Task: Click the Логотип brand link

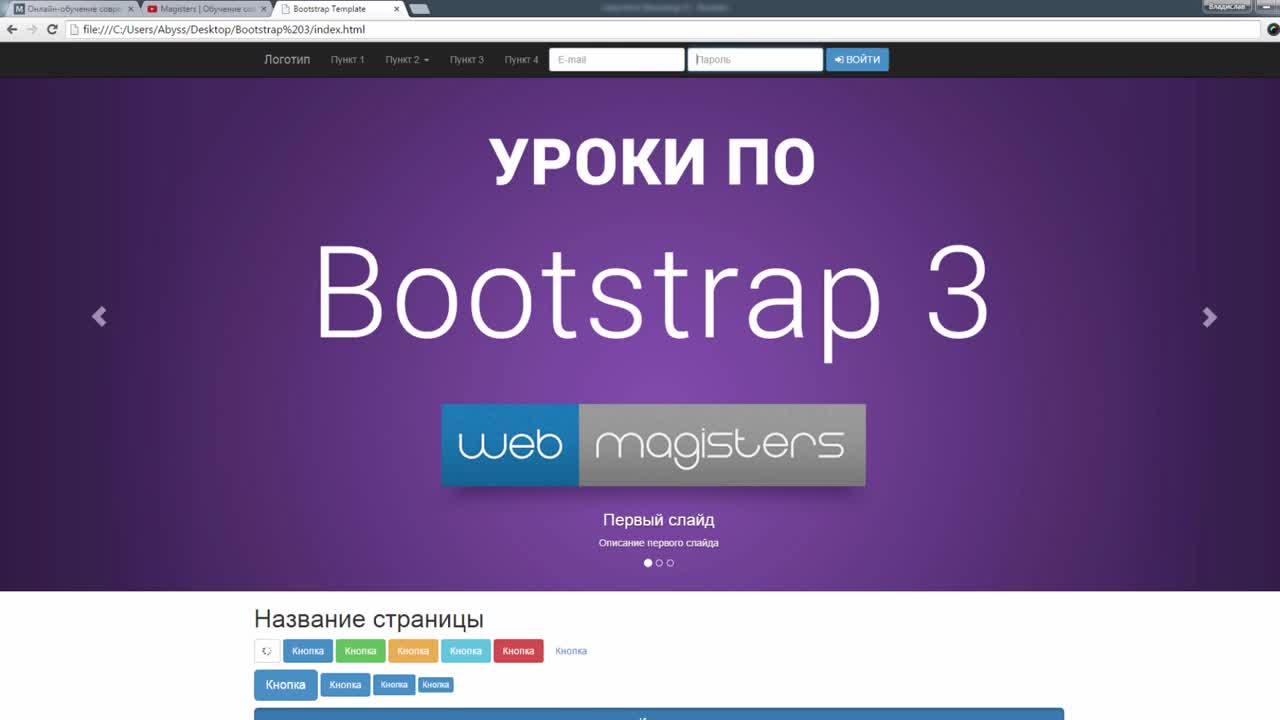Action: point(287,60)
